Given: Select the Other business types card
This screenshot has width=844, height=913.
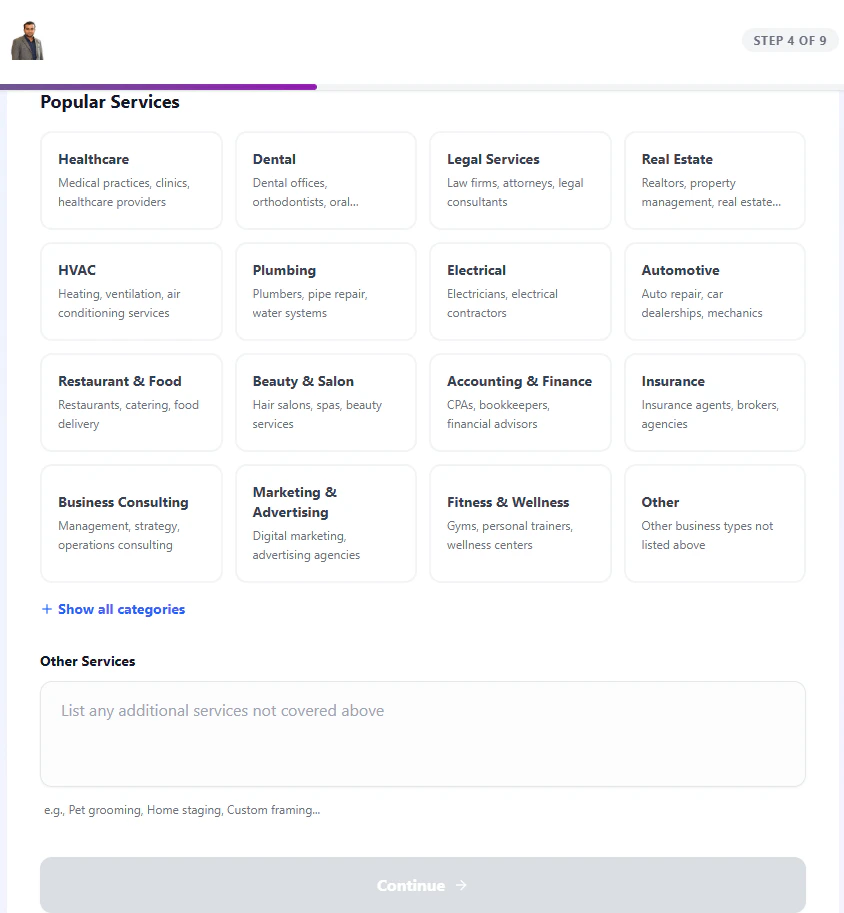Looking at the screenshot, I should [714, 523].
